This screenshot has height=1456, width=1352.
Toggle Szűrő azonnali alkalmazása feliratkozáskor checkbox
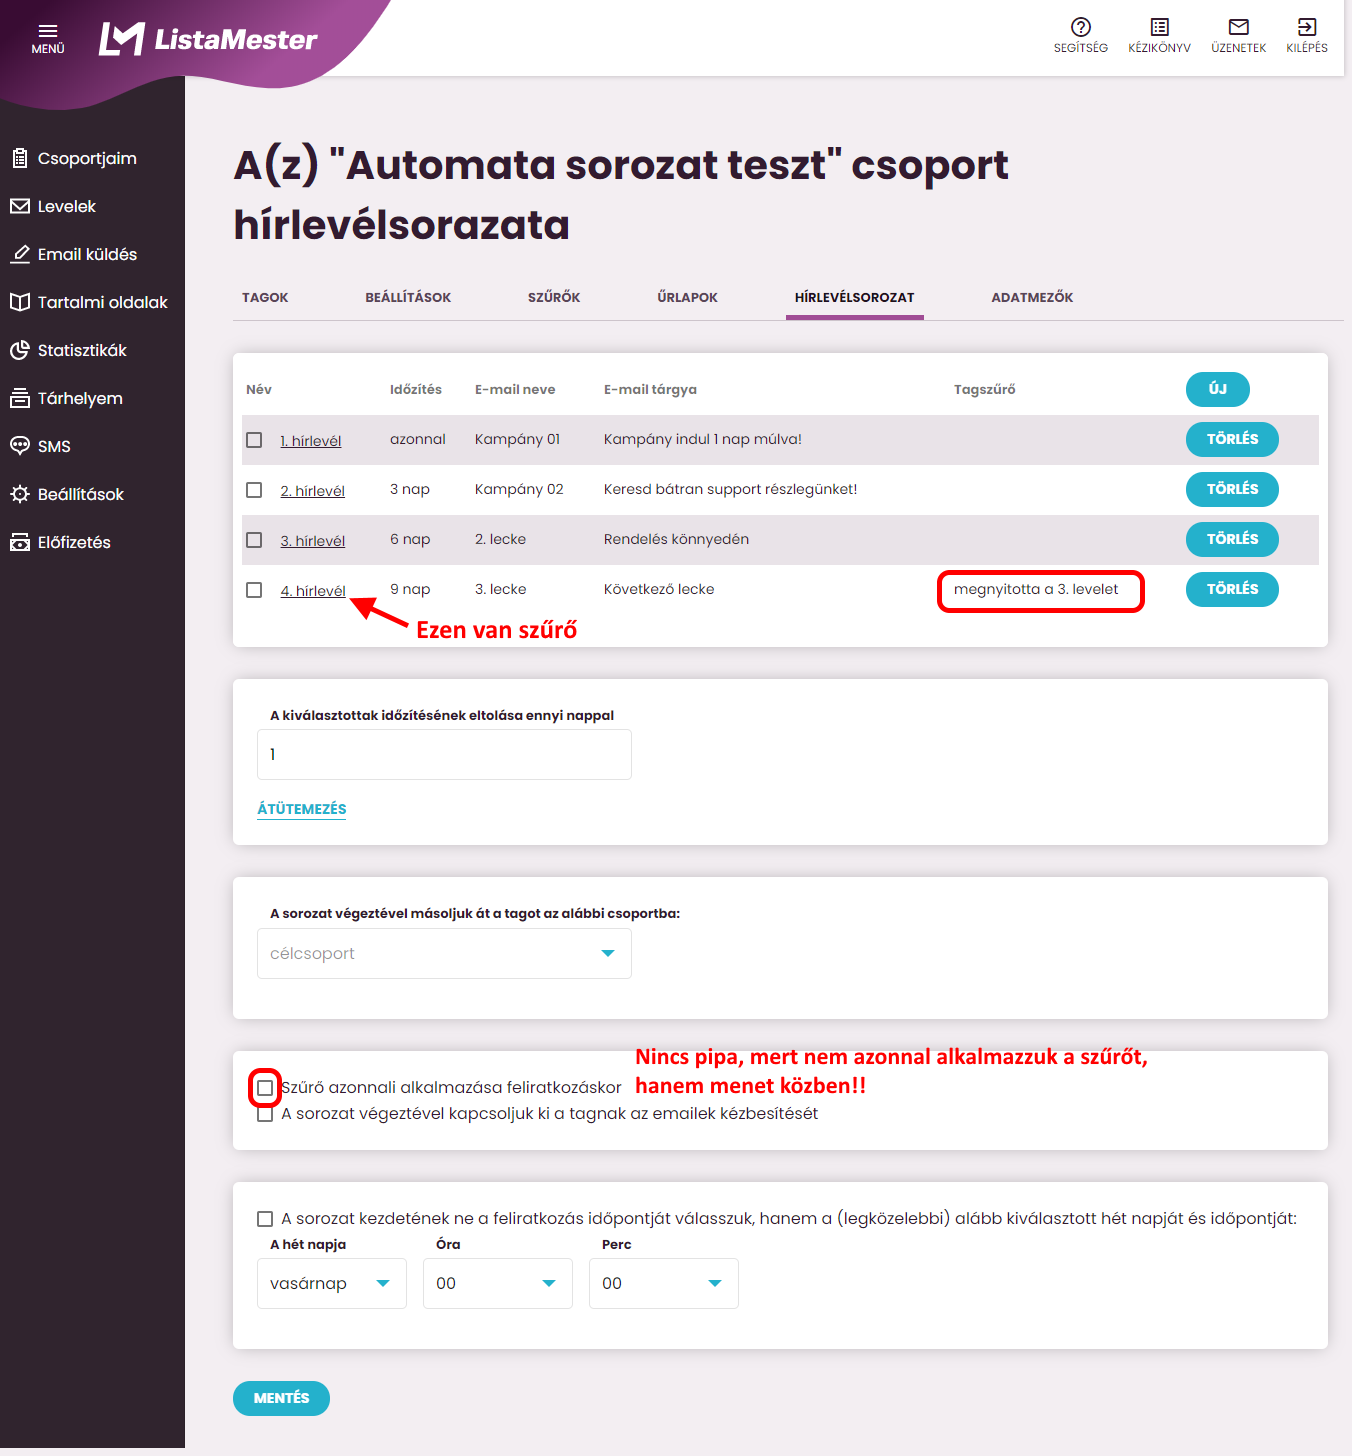click(x=265, y=1088)
